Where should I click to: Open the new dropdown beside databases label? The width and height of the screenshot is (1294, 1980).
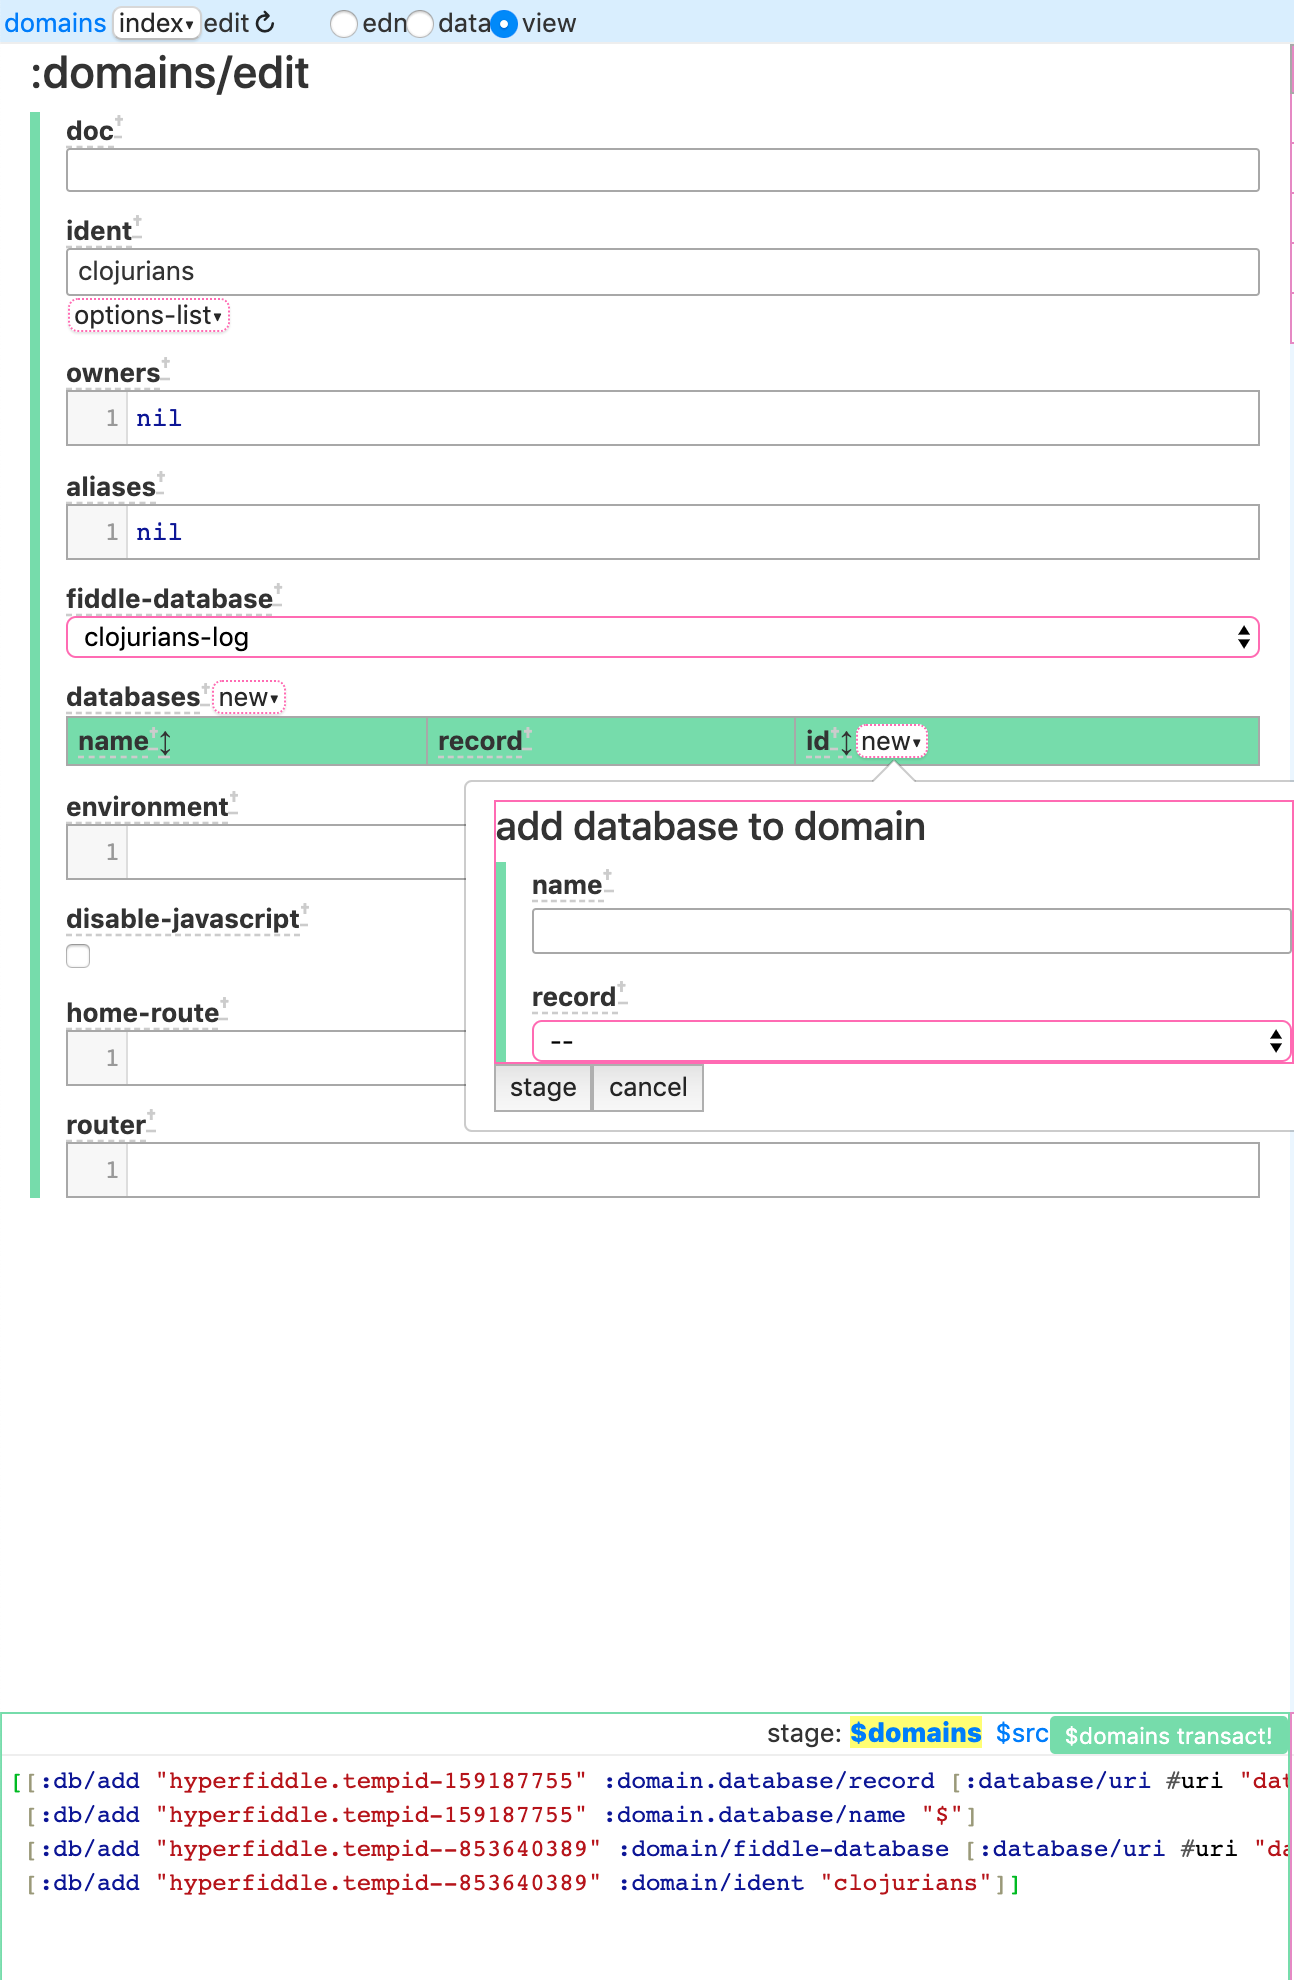pyautogui.click(x=249, y=697)
